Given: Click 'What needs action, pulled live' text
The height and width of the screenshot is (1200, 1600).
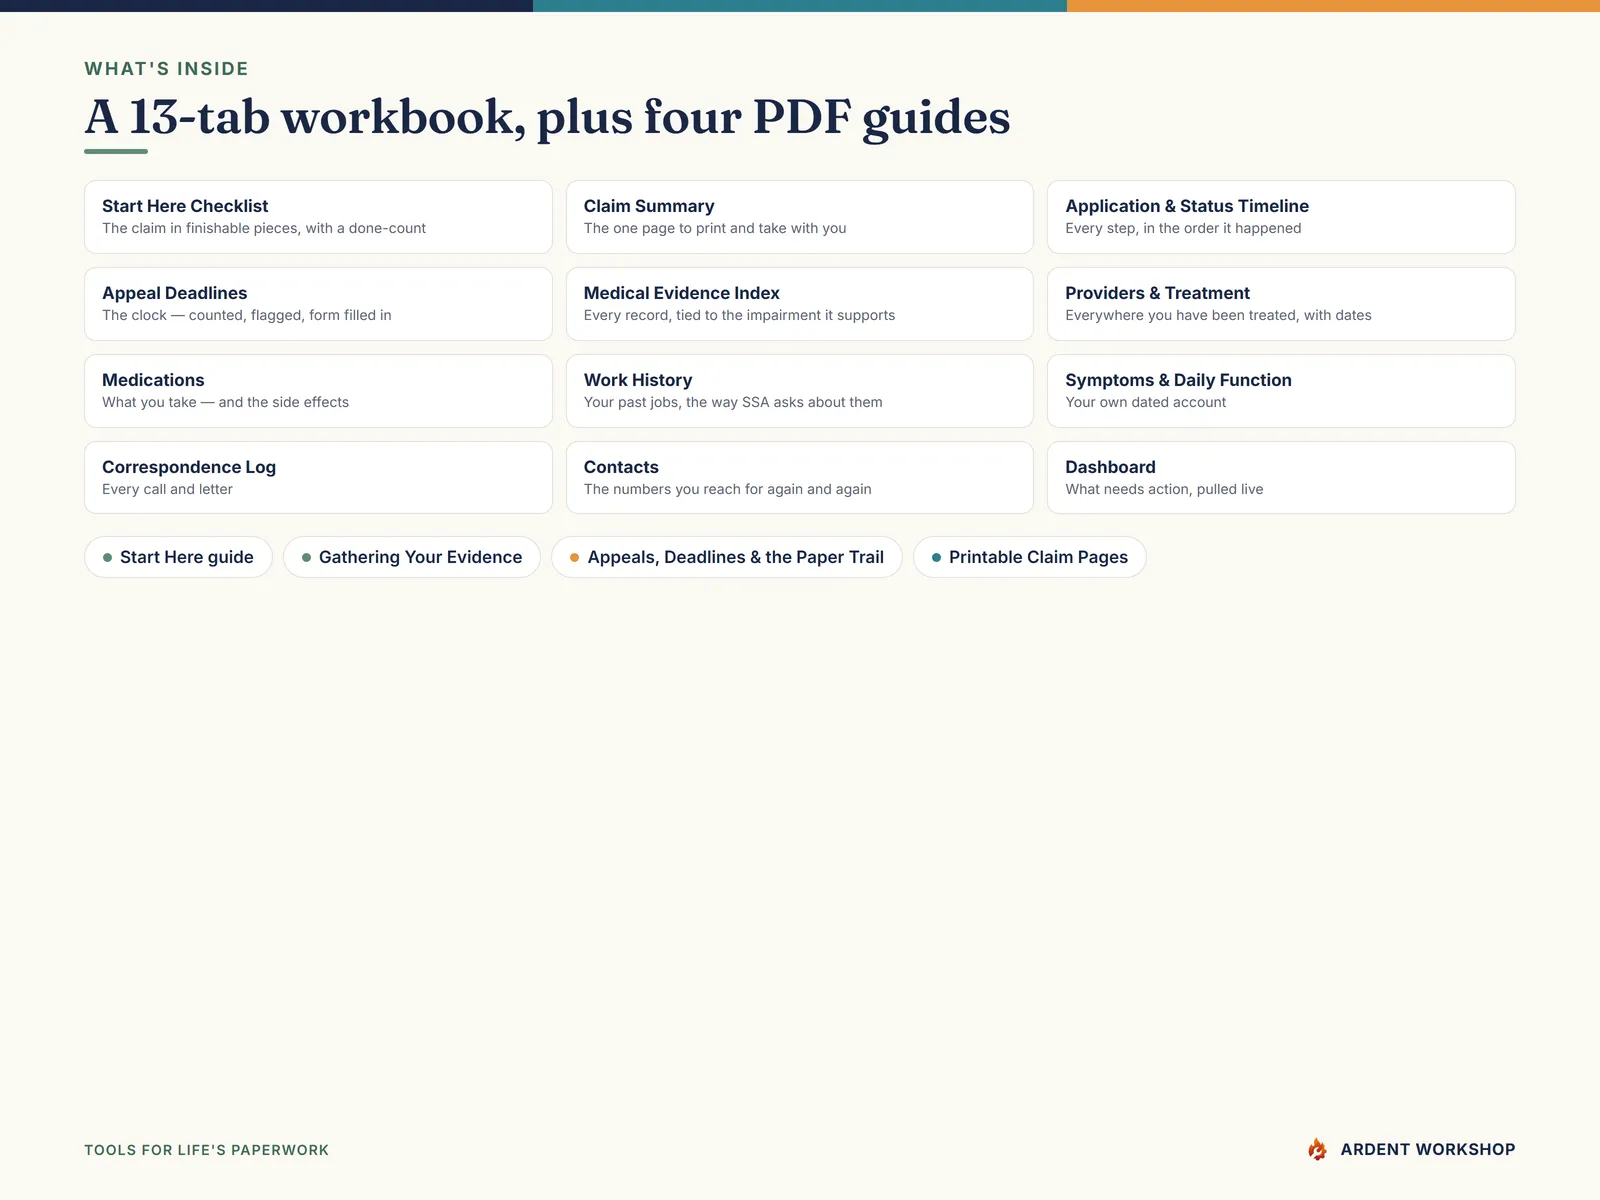Looking at the screenshot, I should tap(1164, 489).
